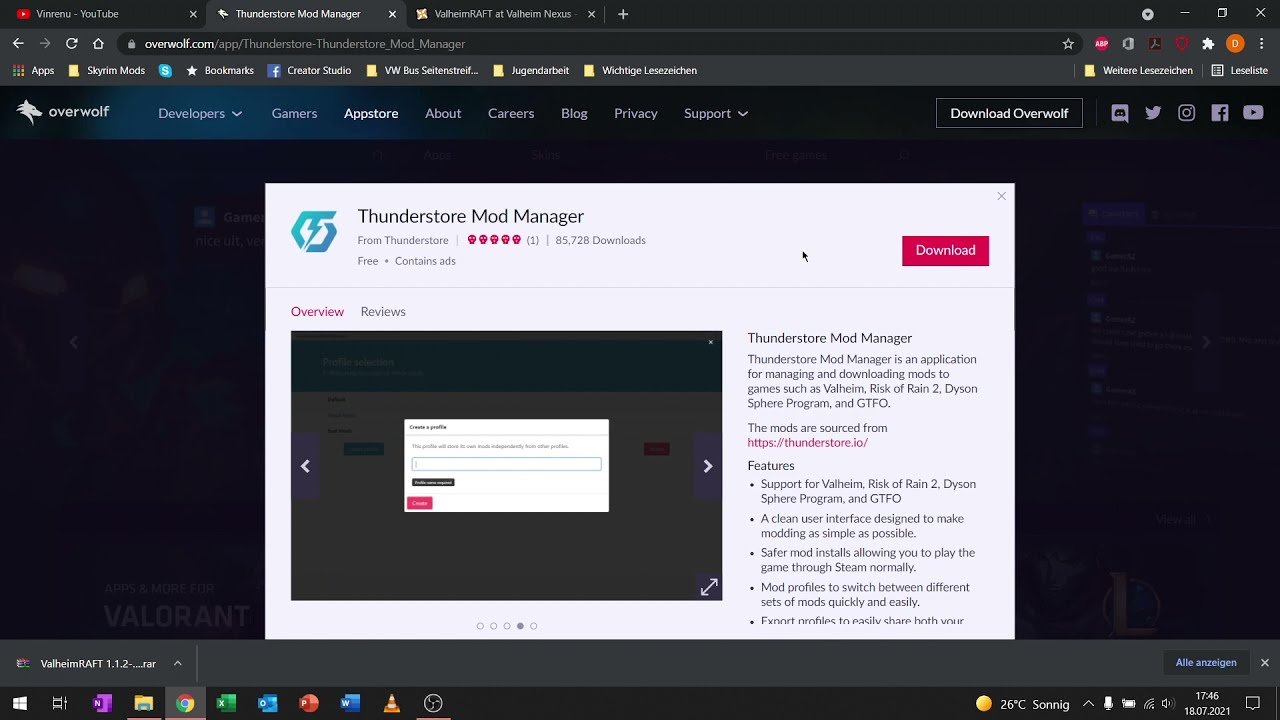Open the Weitere Lesezeichen folder
This screenshot has height=720, width=1280.
(1139, 71)
